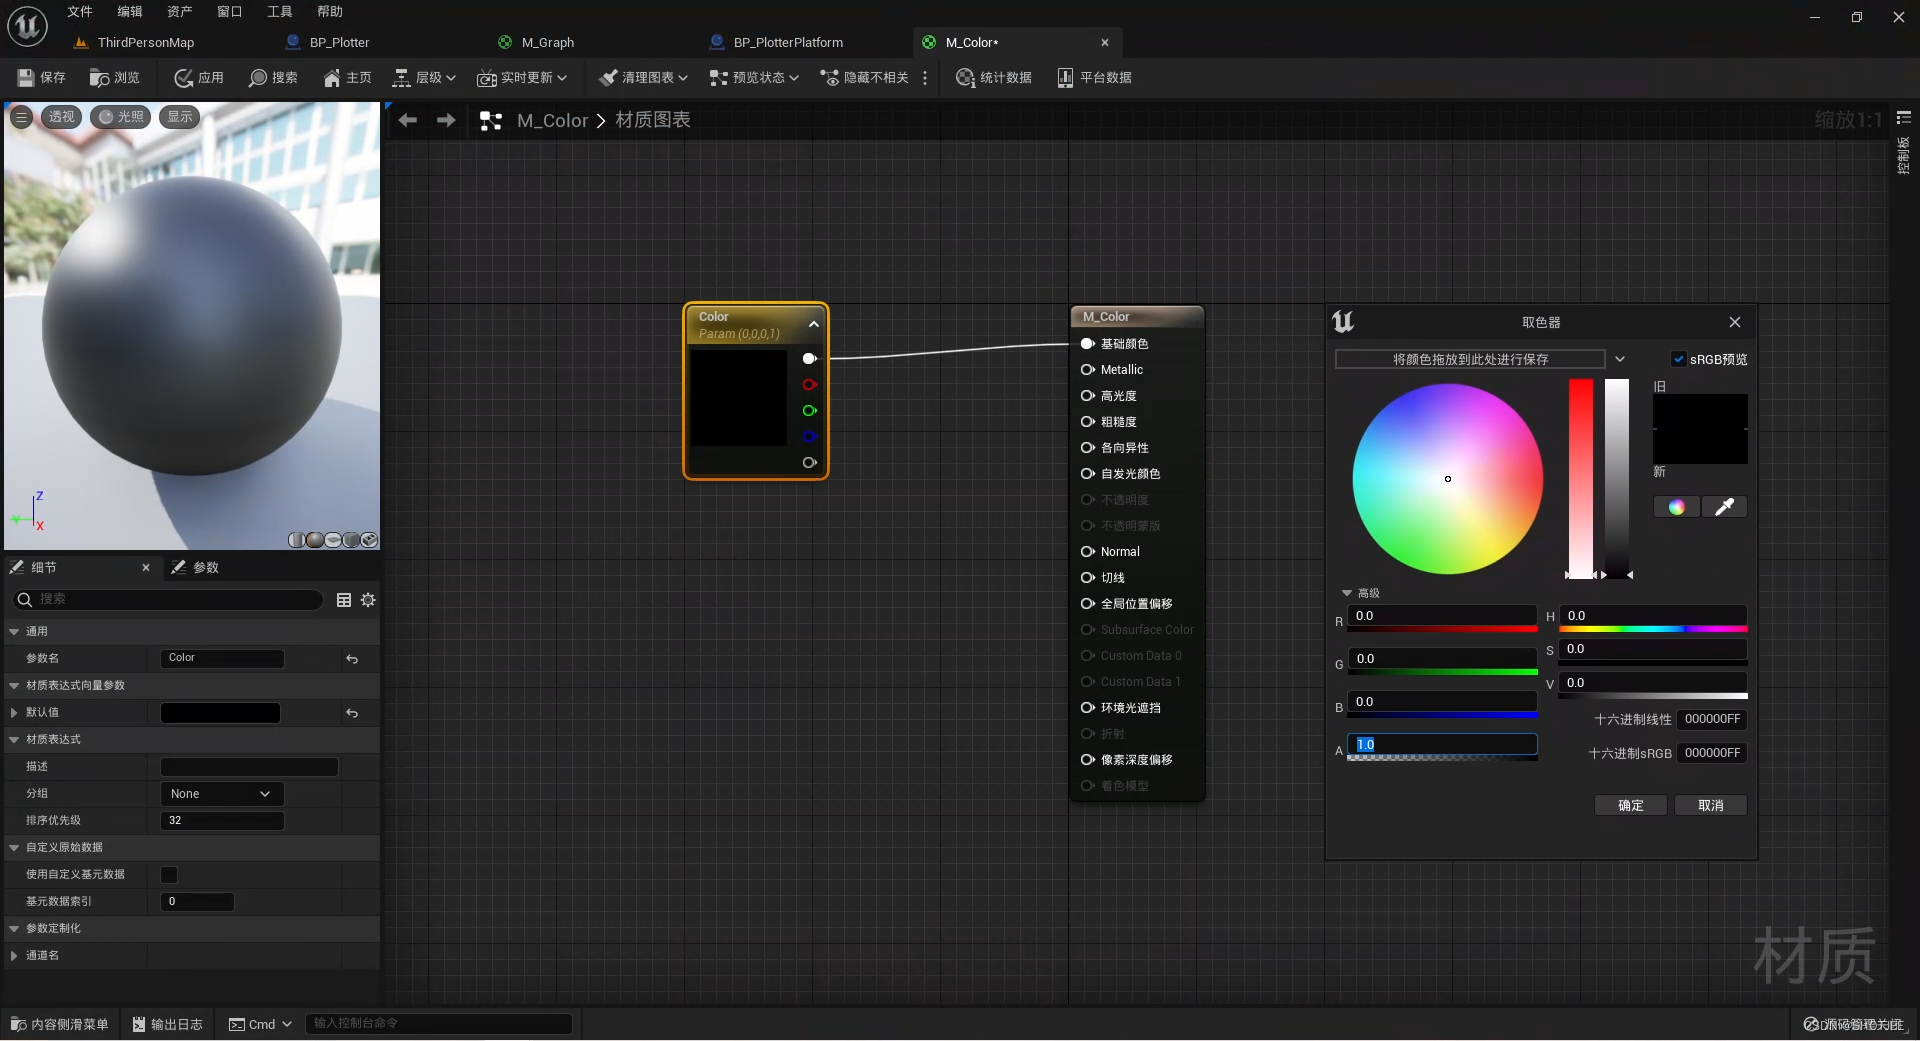Confirm color with 确定 button
Image resolution: width=1920 pixels, height=1041 pixels.
click(1631, 805)
